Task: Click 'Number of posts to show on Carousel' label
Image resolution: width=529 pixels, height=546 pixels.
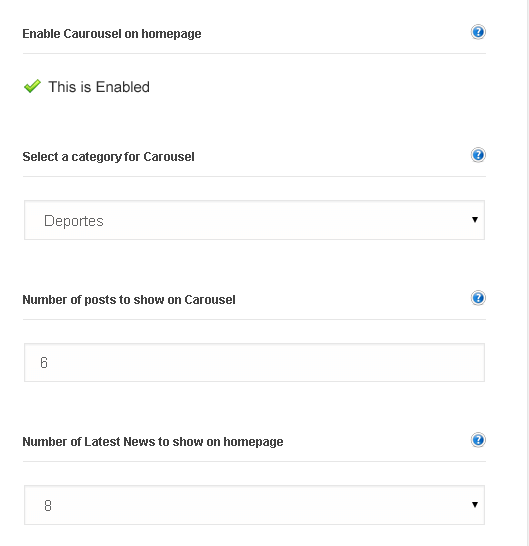Action: [x=129, y=300]
